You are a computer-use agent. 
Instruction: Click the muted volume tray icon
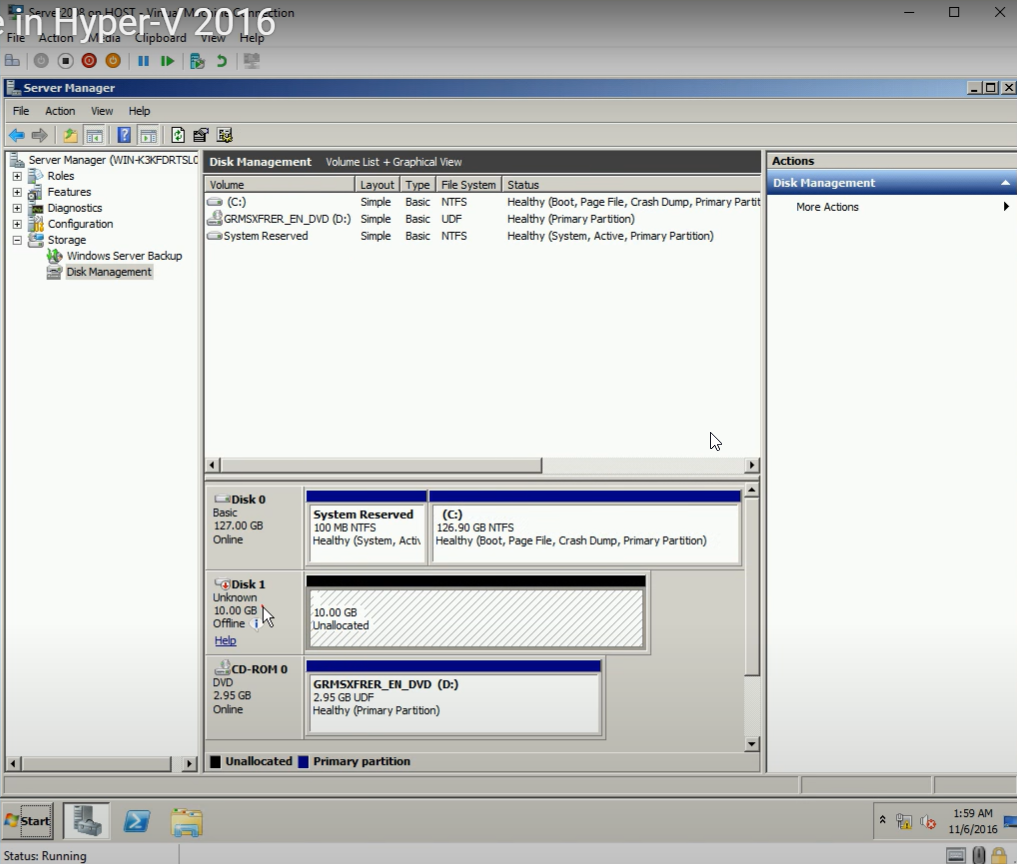[927, 822]
